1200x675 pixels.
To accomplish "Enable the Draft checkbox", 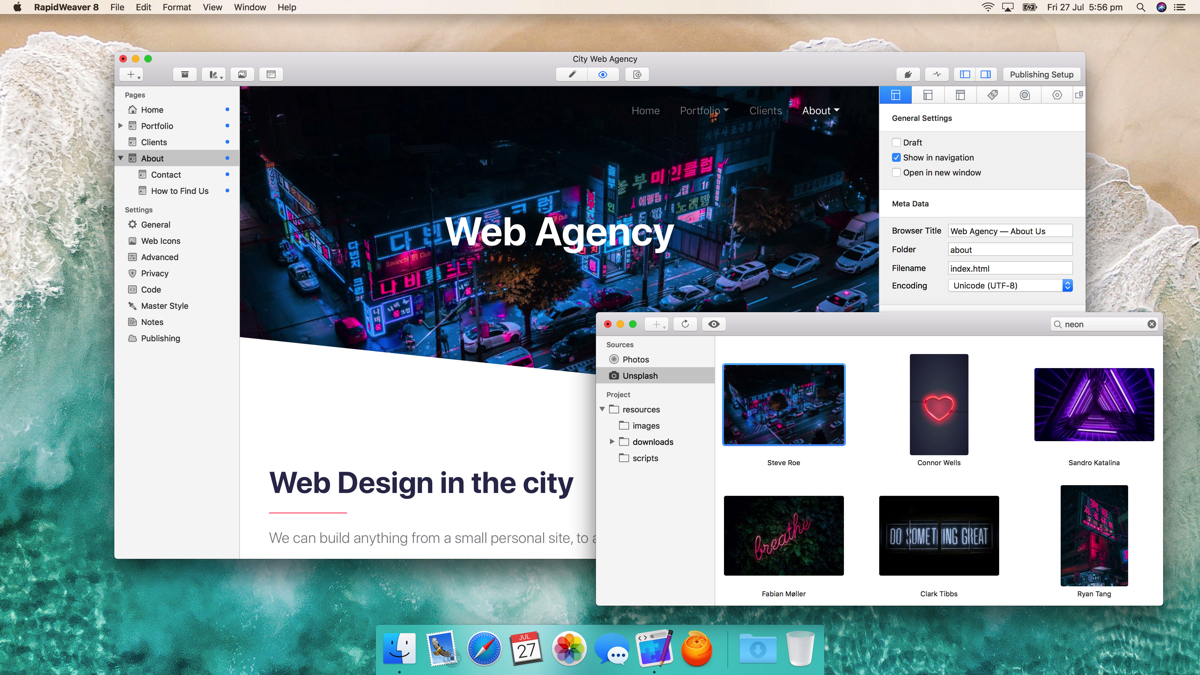I will coord(896,143).
